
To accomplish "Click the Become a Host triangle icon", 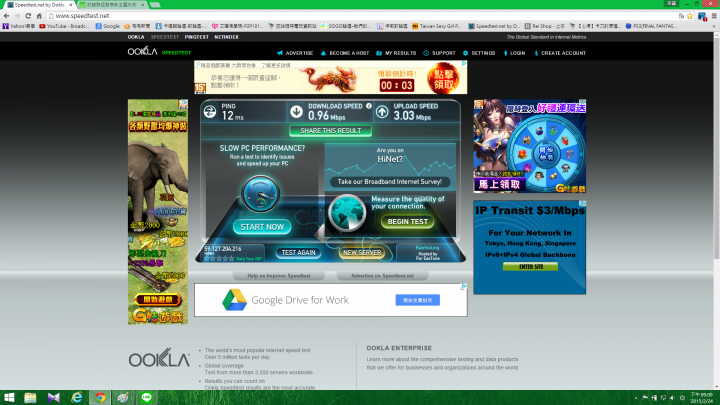I will point(323,53).
